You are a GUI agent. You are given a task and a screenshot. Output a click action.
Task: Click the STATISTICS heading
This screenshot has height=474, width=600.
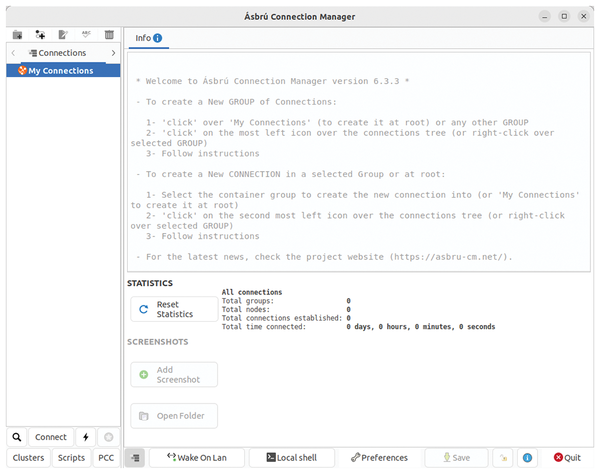pyautogui.click(x=150, y=283)
